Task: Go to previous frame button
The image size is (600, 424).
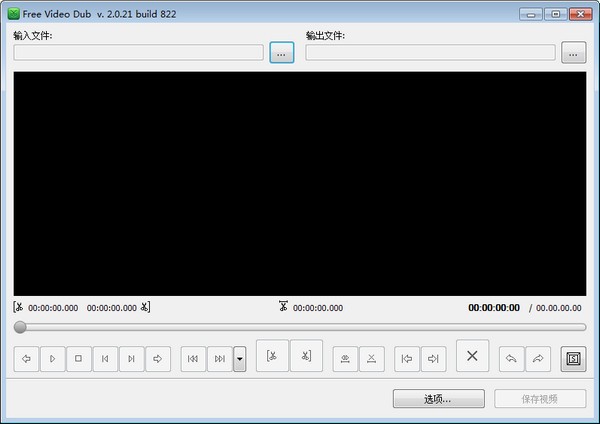Action: click(x=105, y=359)
